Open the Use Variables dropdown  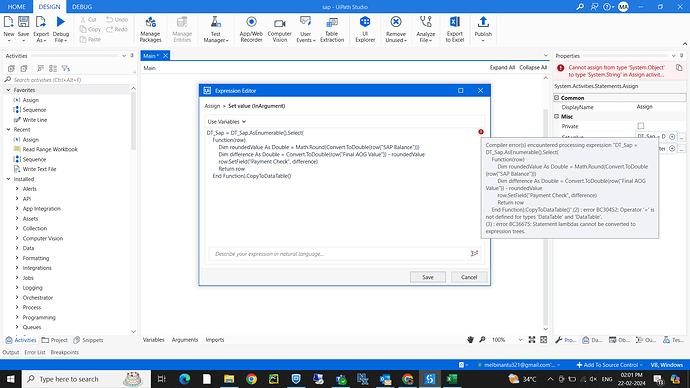pos(227,121)
